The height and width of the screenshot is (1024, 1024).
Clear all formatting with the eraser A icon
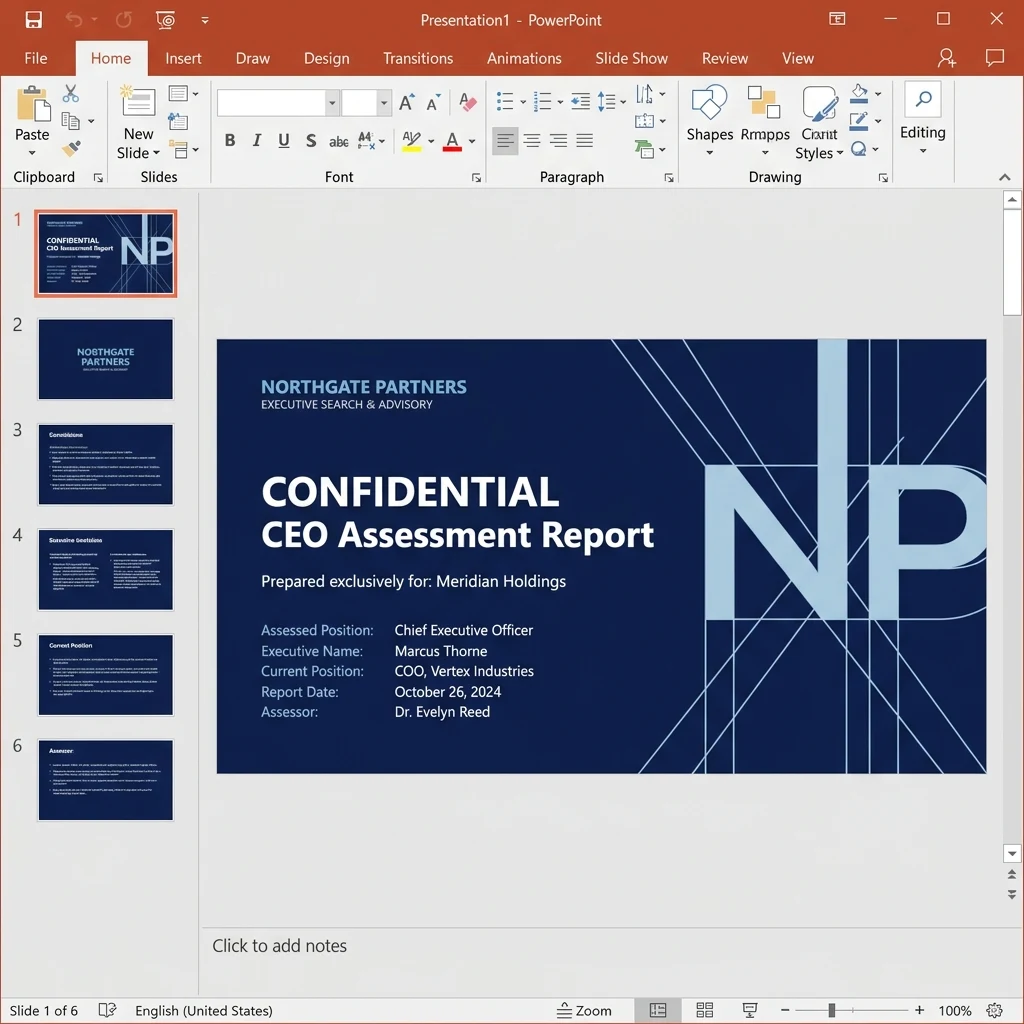point(467,101)
